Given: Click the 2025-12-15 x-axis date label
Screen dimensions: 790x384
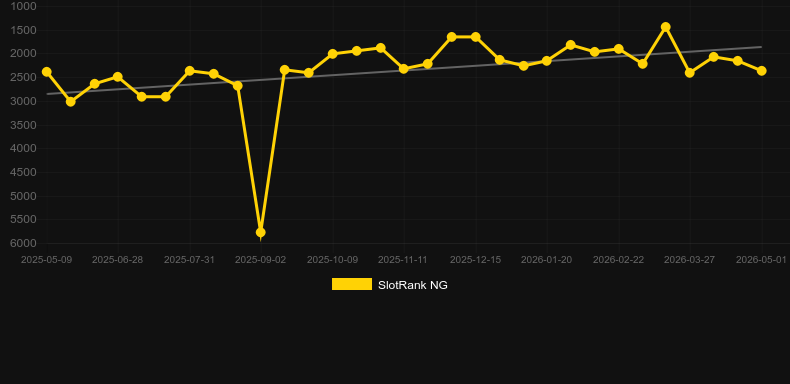Looking at the screenshot, I should tap(476, 260).
